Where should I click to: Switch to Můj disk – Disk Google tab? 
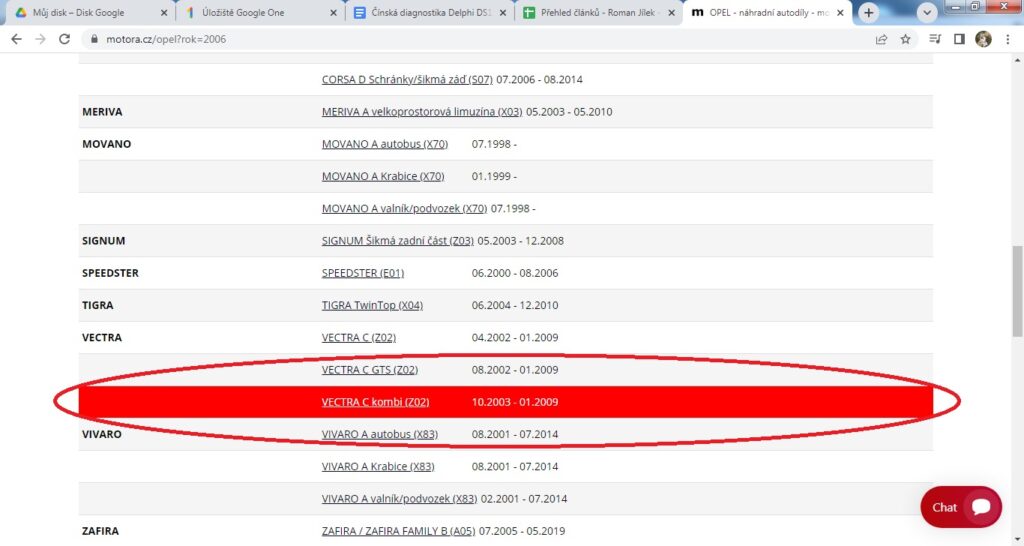point(90,12)
